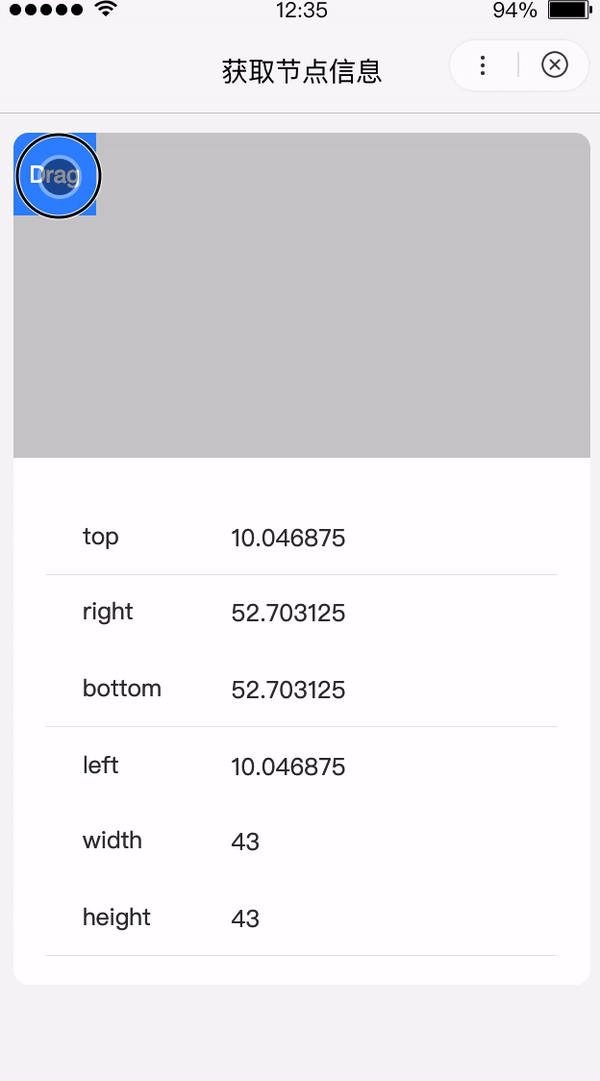The height and width of the screenshot is (1081, 600).
Task: Tap the Wi-Fi icon in the status bar
Action: [x=104, y=11]
